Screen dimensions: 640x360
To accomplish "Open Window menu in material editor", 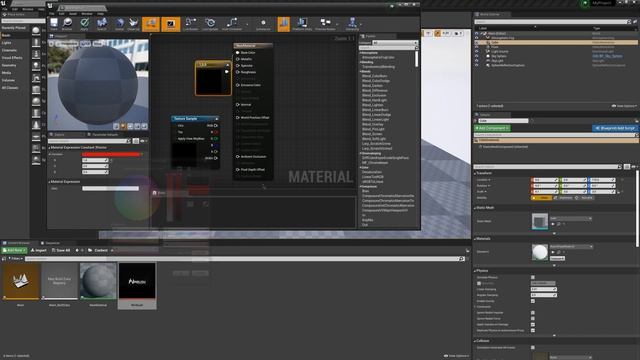I will tap(87, 13).
